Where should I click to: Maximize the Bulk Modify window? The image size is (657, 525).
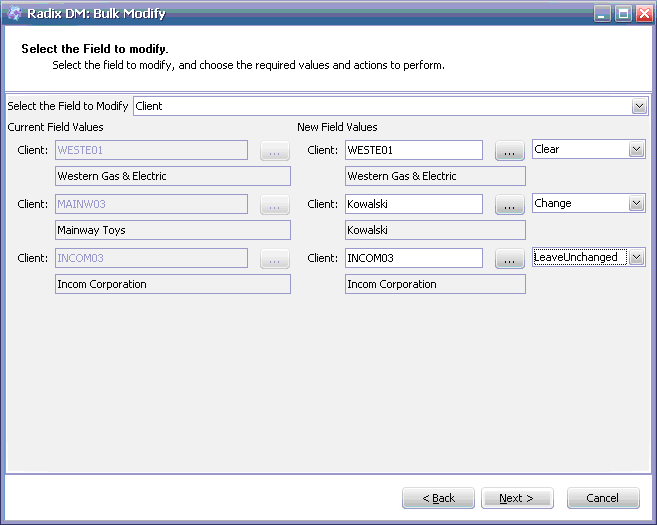pyautogui.click(x=623, y=14)
